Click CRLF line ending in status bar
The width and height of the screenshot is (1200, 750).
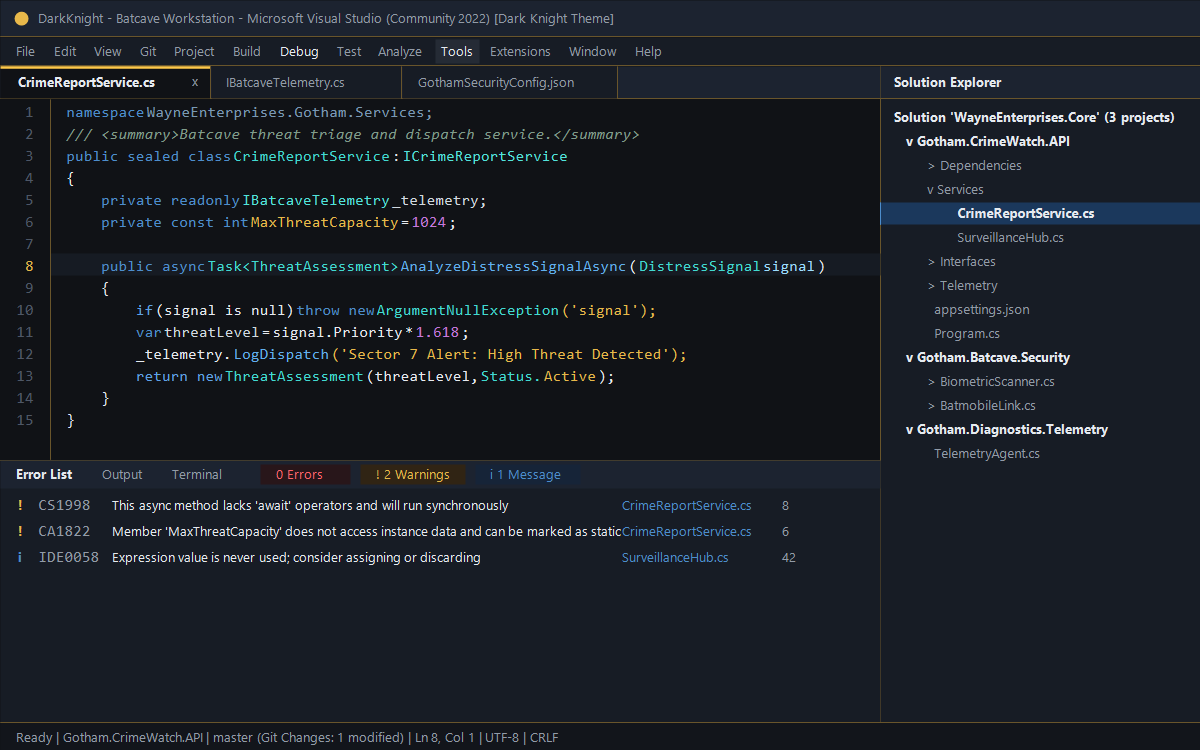point(544,738)
